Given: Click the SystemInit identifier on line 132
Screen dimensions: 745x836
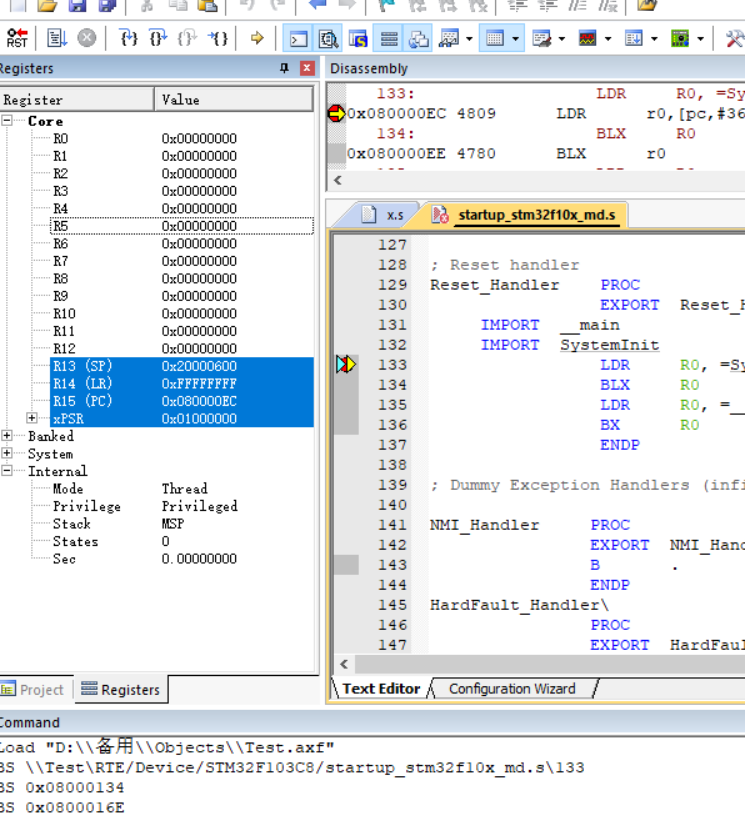Looking at the screenshot, I should (x=610, y=345).
